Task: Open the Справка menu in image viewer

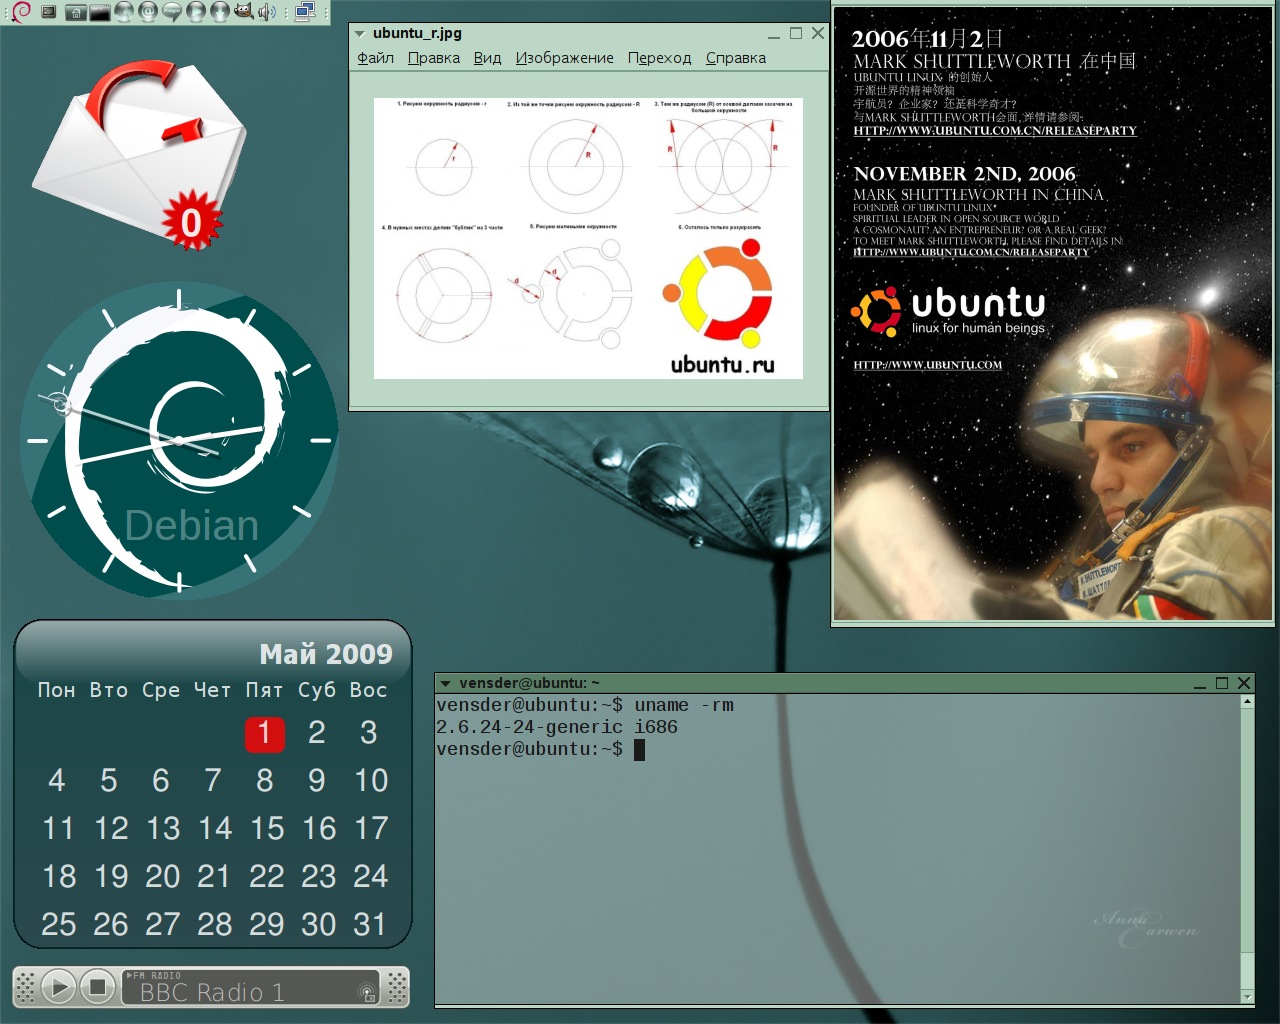Action: pos(736,58)
